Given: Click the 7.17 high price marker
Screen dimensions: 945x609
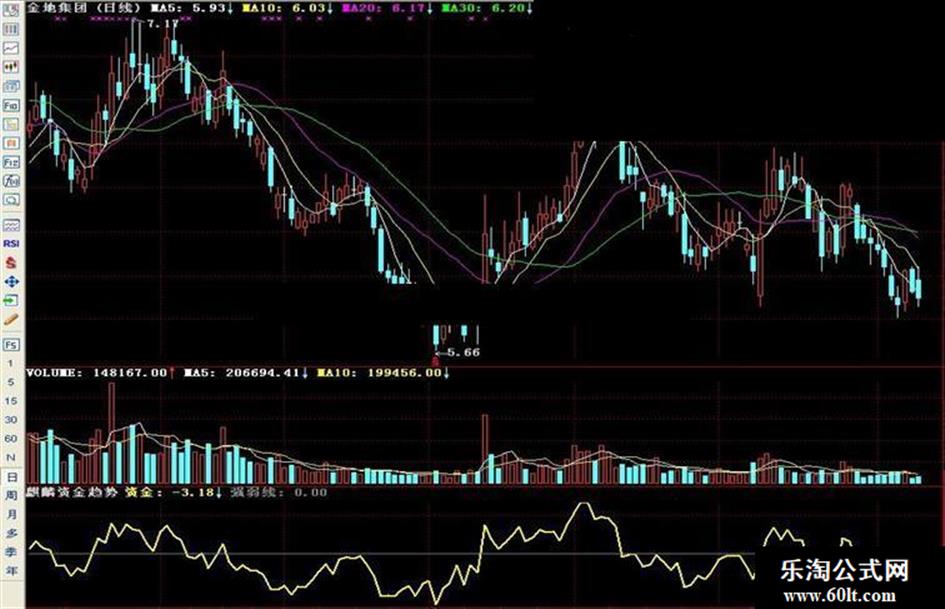Looking at the screenshot, I should (162, 24).
